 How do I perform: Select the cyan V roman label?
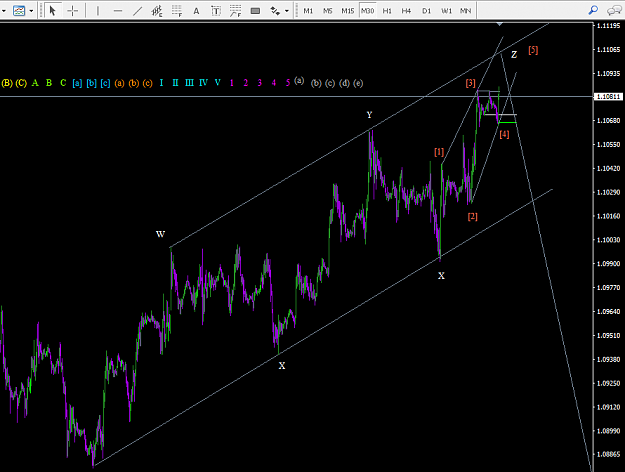pyautogui.click(x=218, y=83)
